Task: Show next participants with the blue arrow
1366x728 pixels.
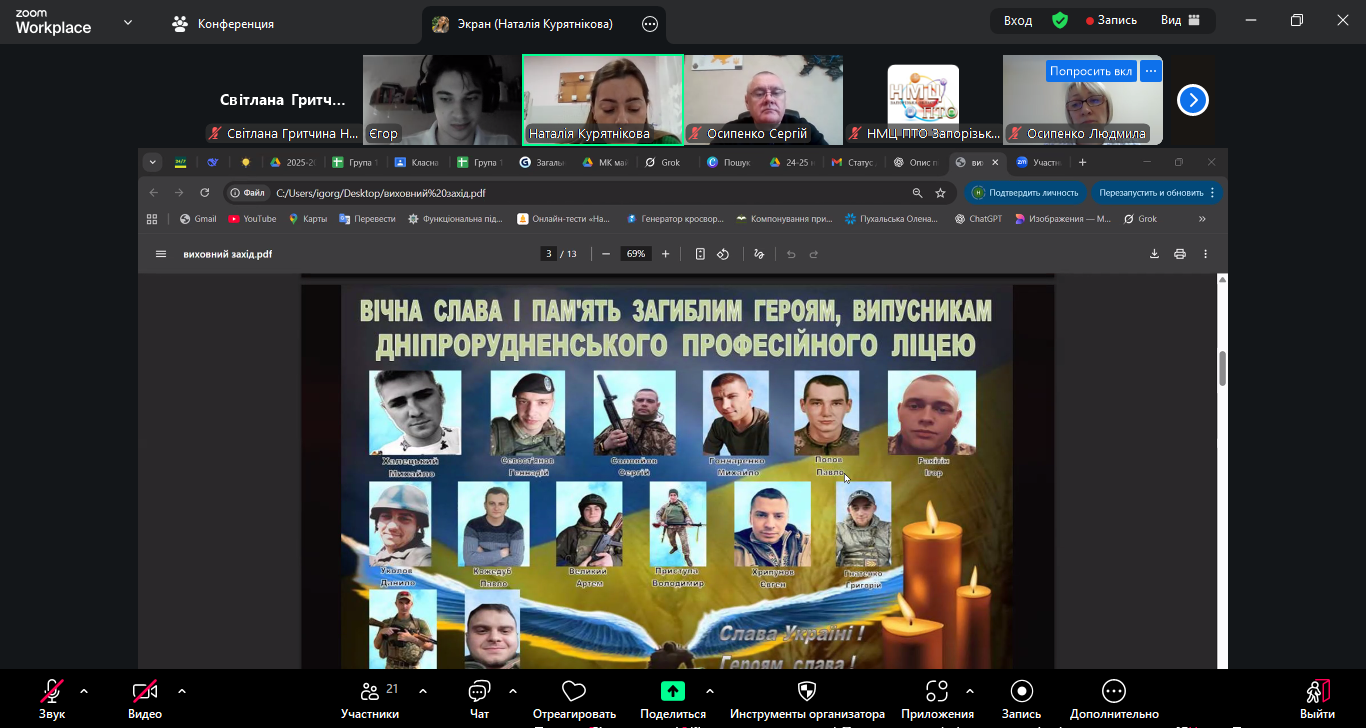Action: tap(1193, 100)
